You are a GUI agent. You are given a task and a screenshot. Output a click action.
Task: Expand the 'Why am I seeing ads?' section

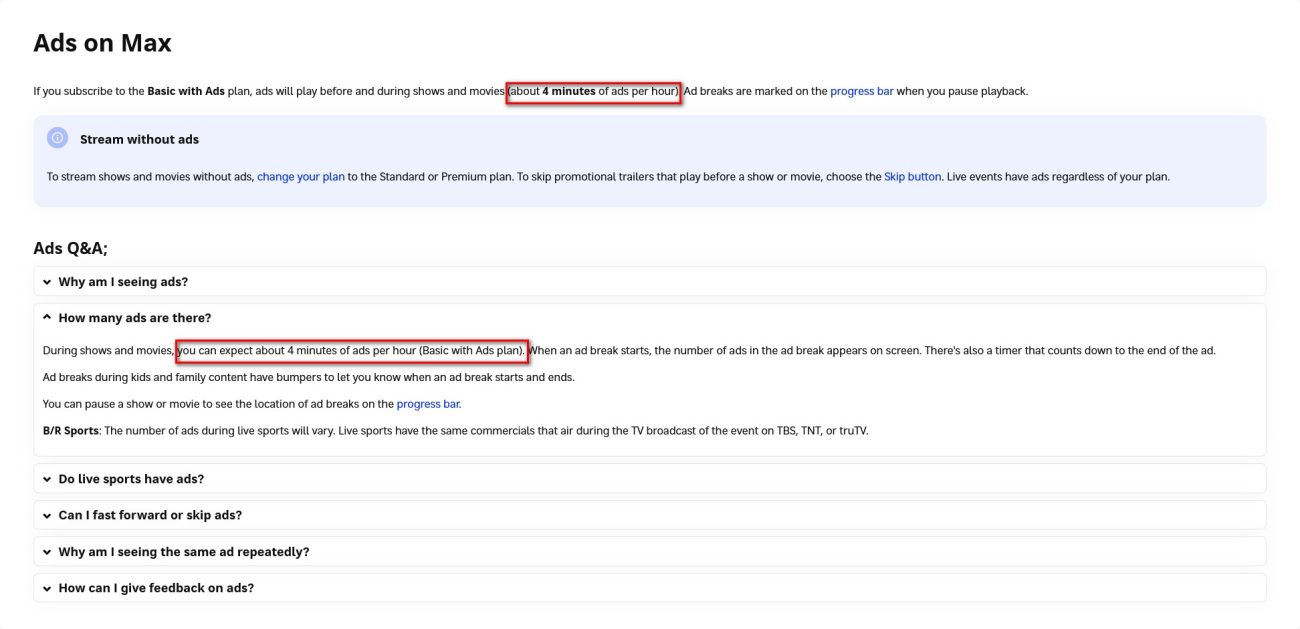pyautogui.click(x=123, y=282)
